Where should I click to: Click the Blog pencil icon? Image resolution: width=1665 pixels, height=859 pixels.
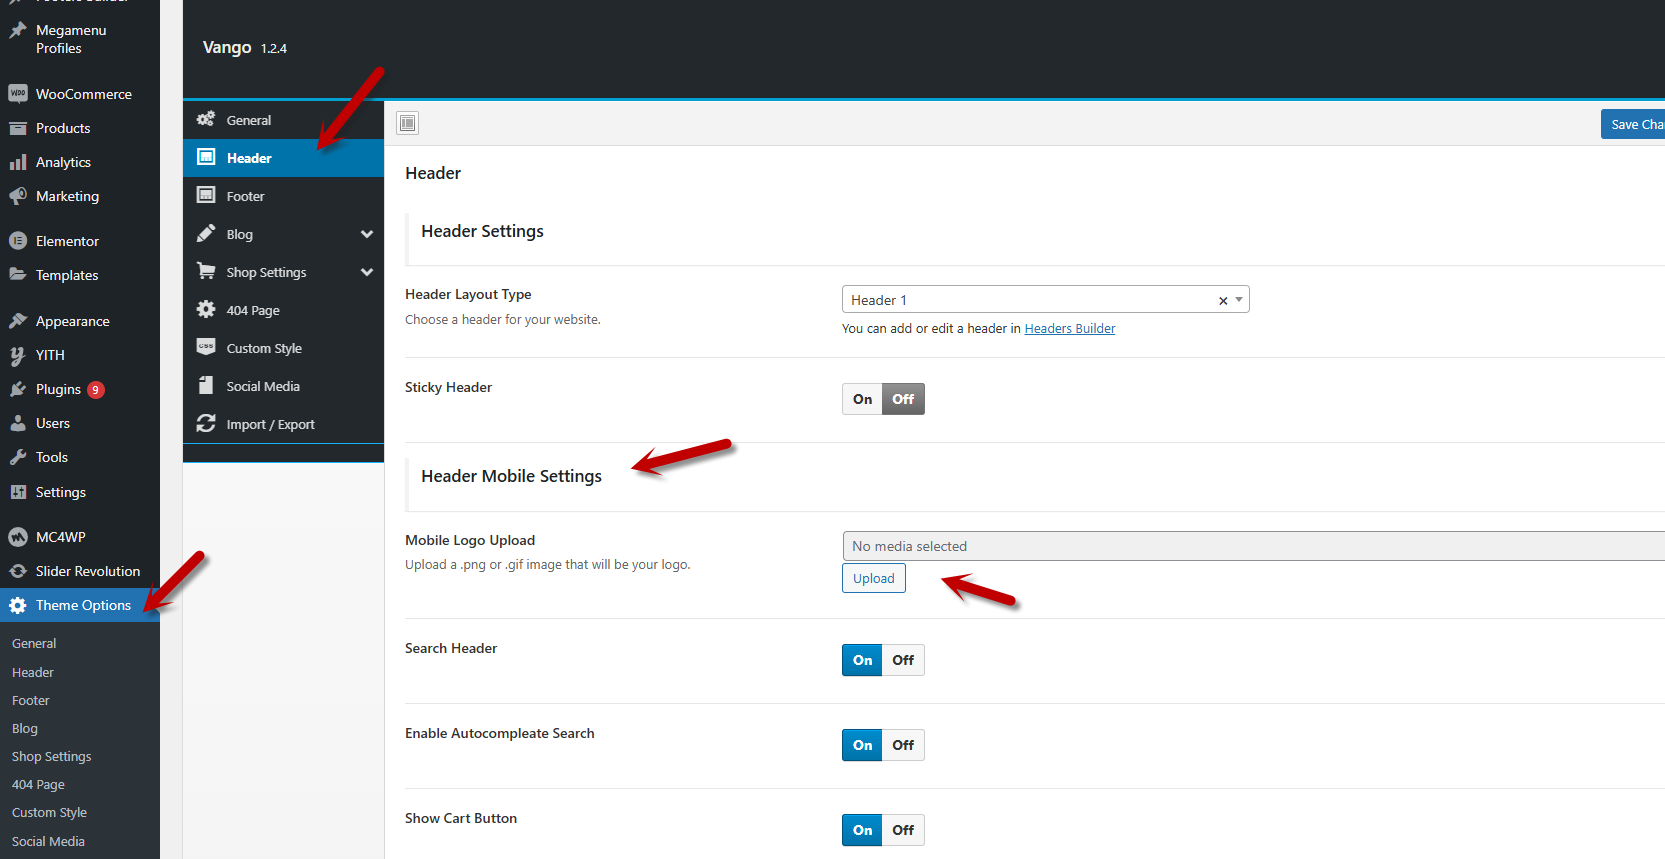pyautogui.click(x=206, y=233)
